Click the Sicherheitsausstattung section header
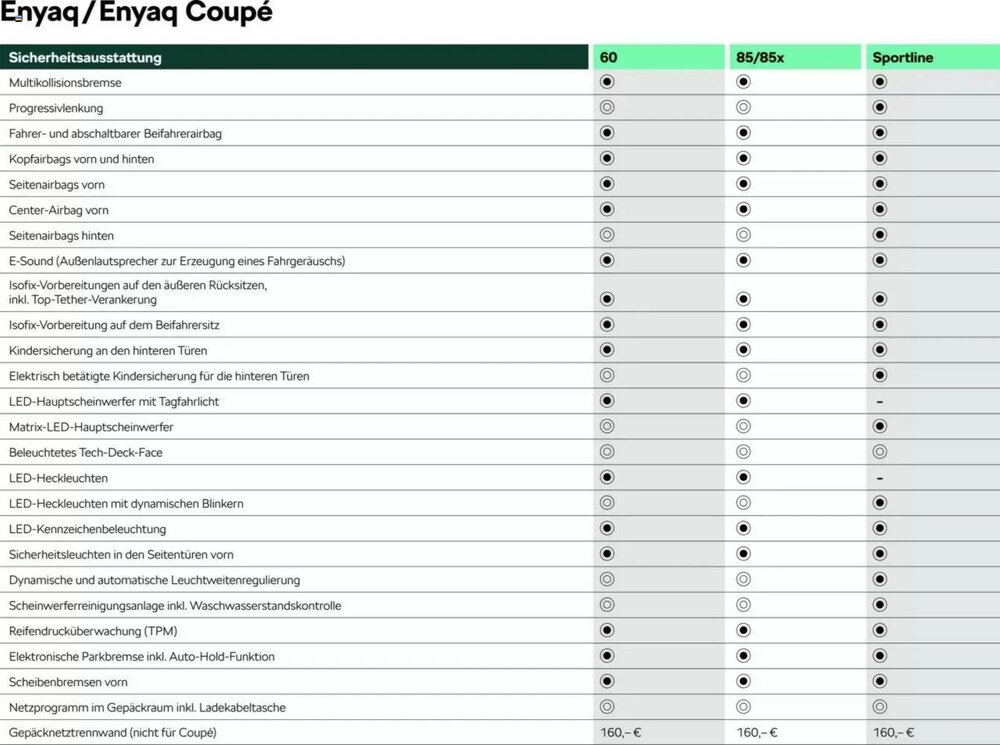Screen dimensions: 1000x745 click(x=294, y=57)
